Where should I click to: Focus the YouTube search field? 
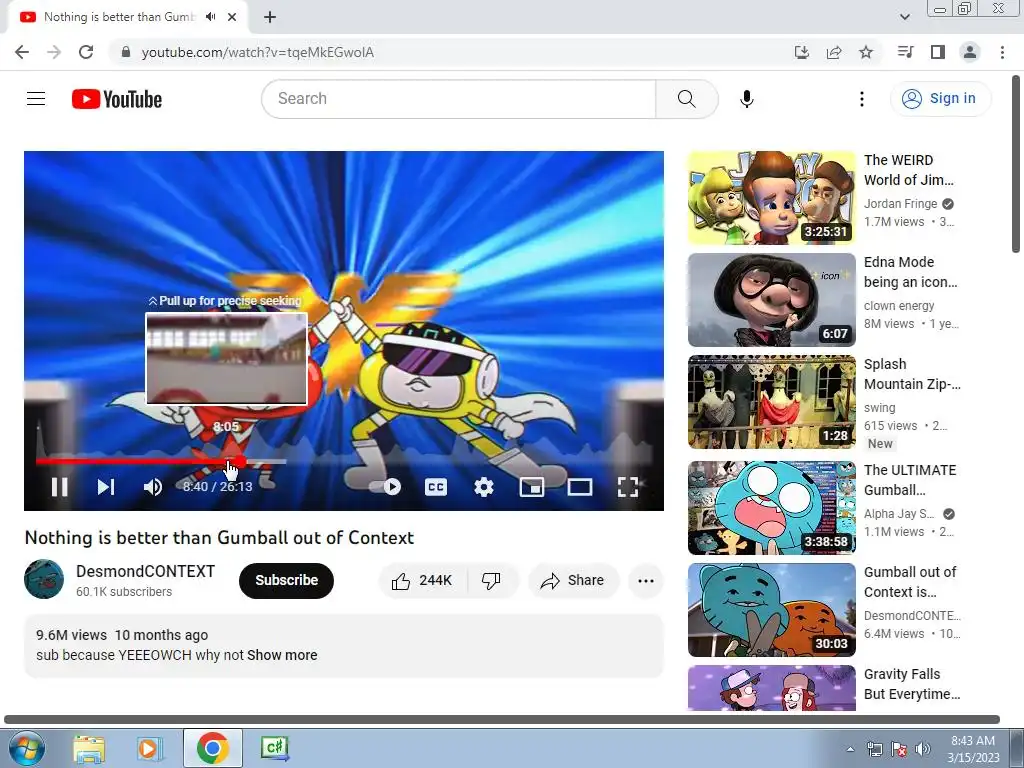pos(458,99)
